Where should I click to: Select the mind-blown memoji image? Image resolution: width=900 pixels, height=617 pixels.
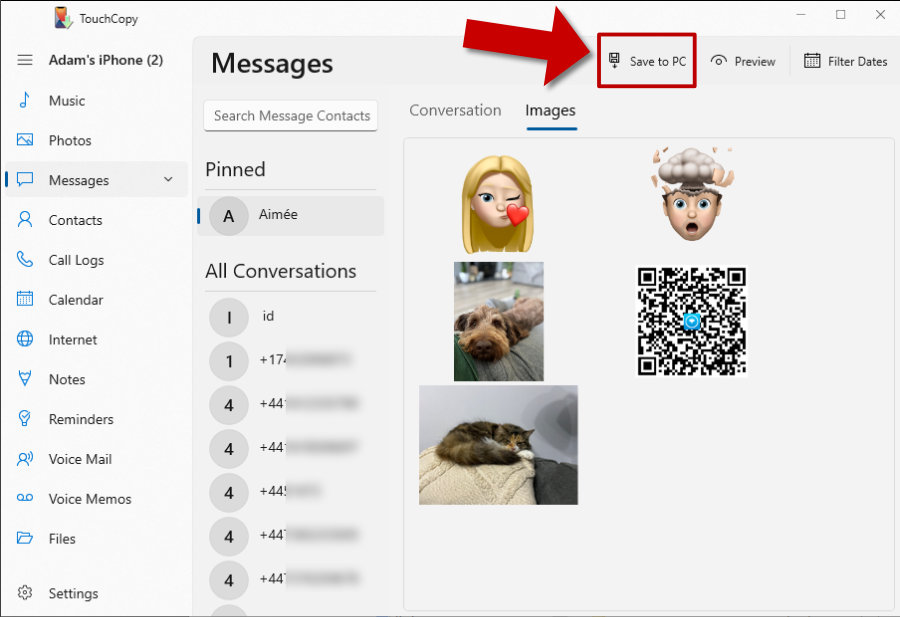692,193
